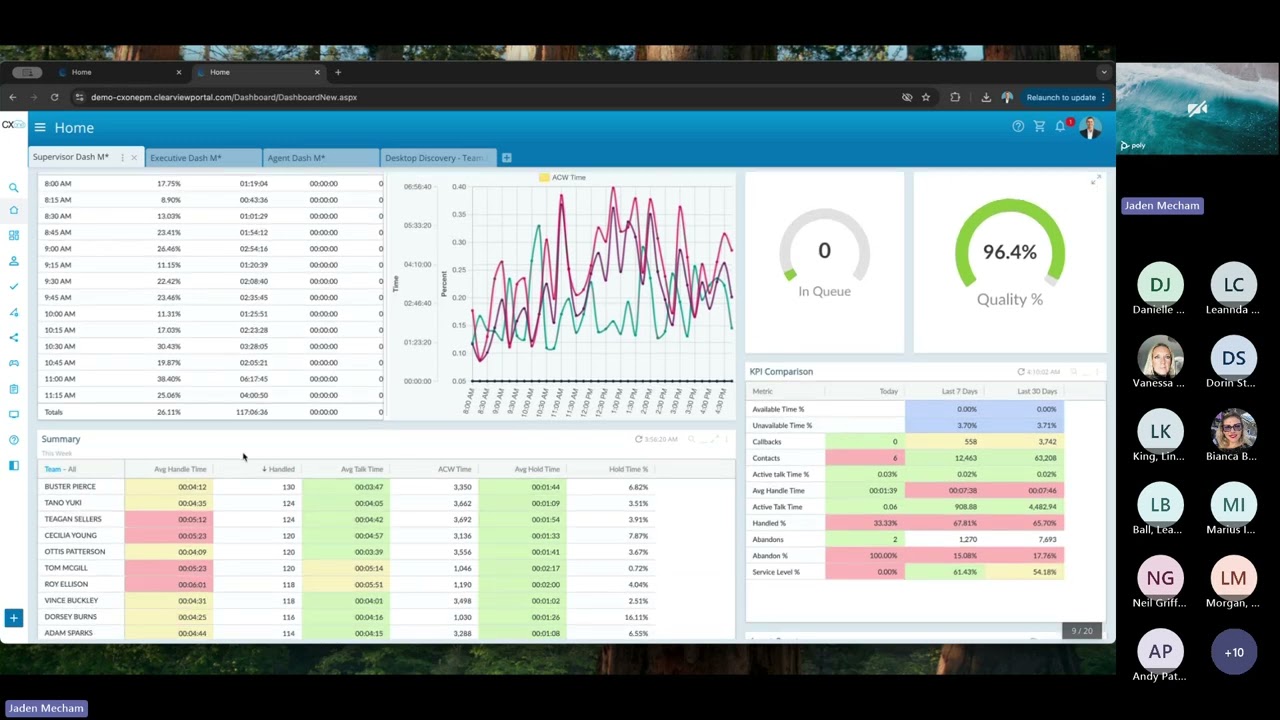
Task: Switch to the Desktop Discovery - Team tab
Action: pos(439,158)
